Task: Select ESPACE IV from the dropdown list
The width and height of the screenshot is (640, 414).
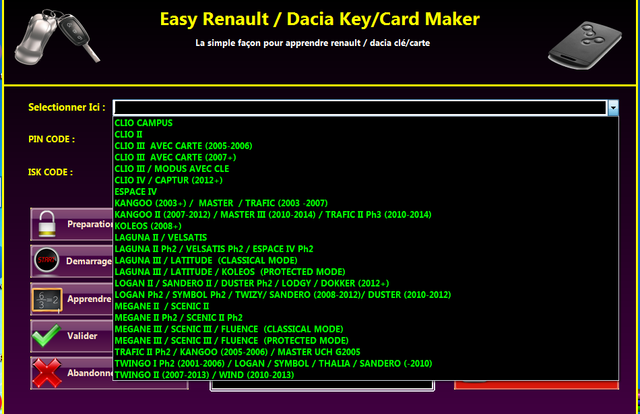Action: 136,191
